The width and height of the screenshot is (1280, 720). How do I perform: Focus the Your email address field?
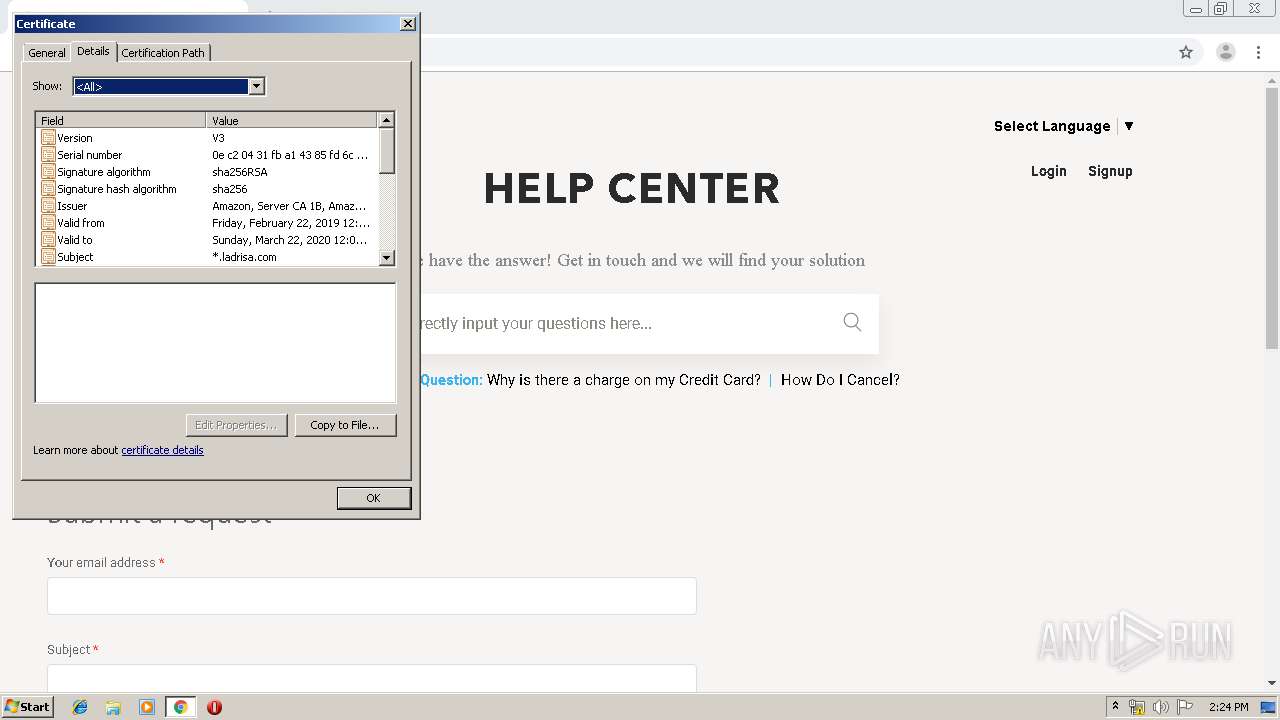pyautogui.click(x=372, y=596)
